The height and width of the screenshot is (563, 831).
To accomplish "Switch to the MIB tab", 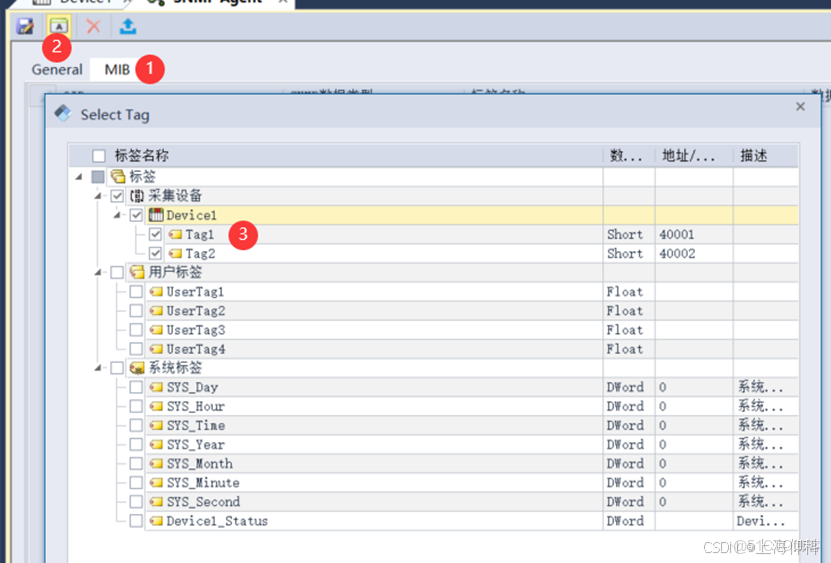I will [117, 69].
